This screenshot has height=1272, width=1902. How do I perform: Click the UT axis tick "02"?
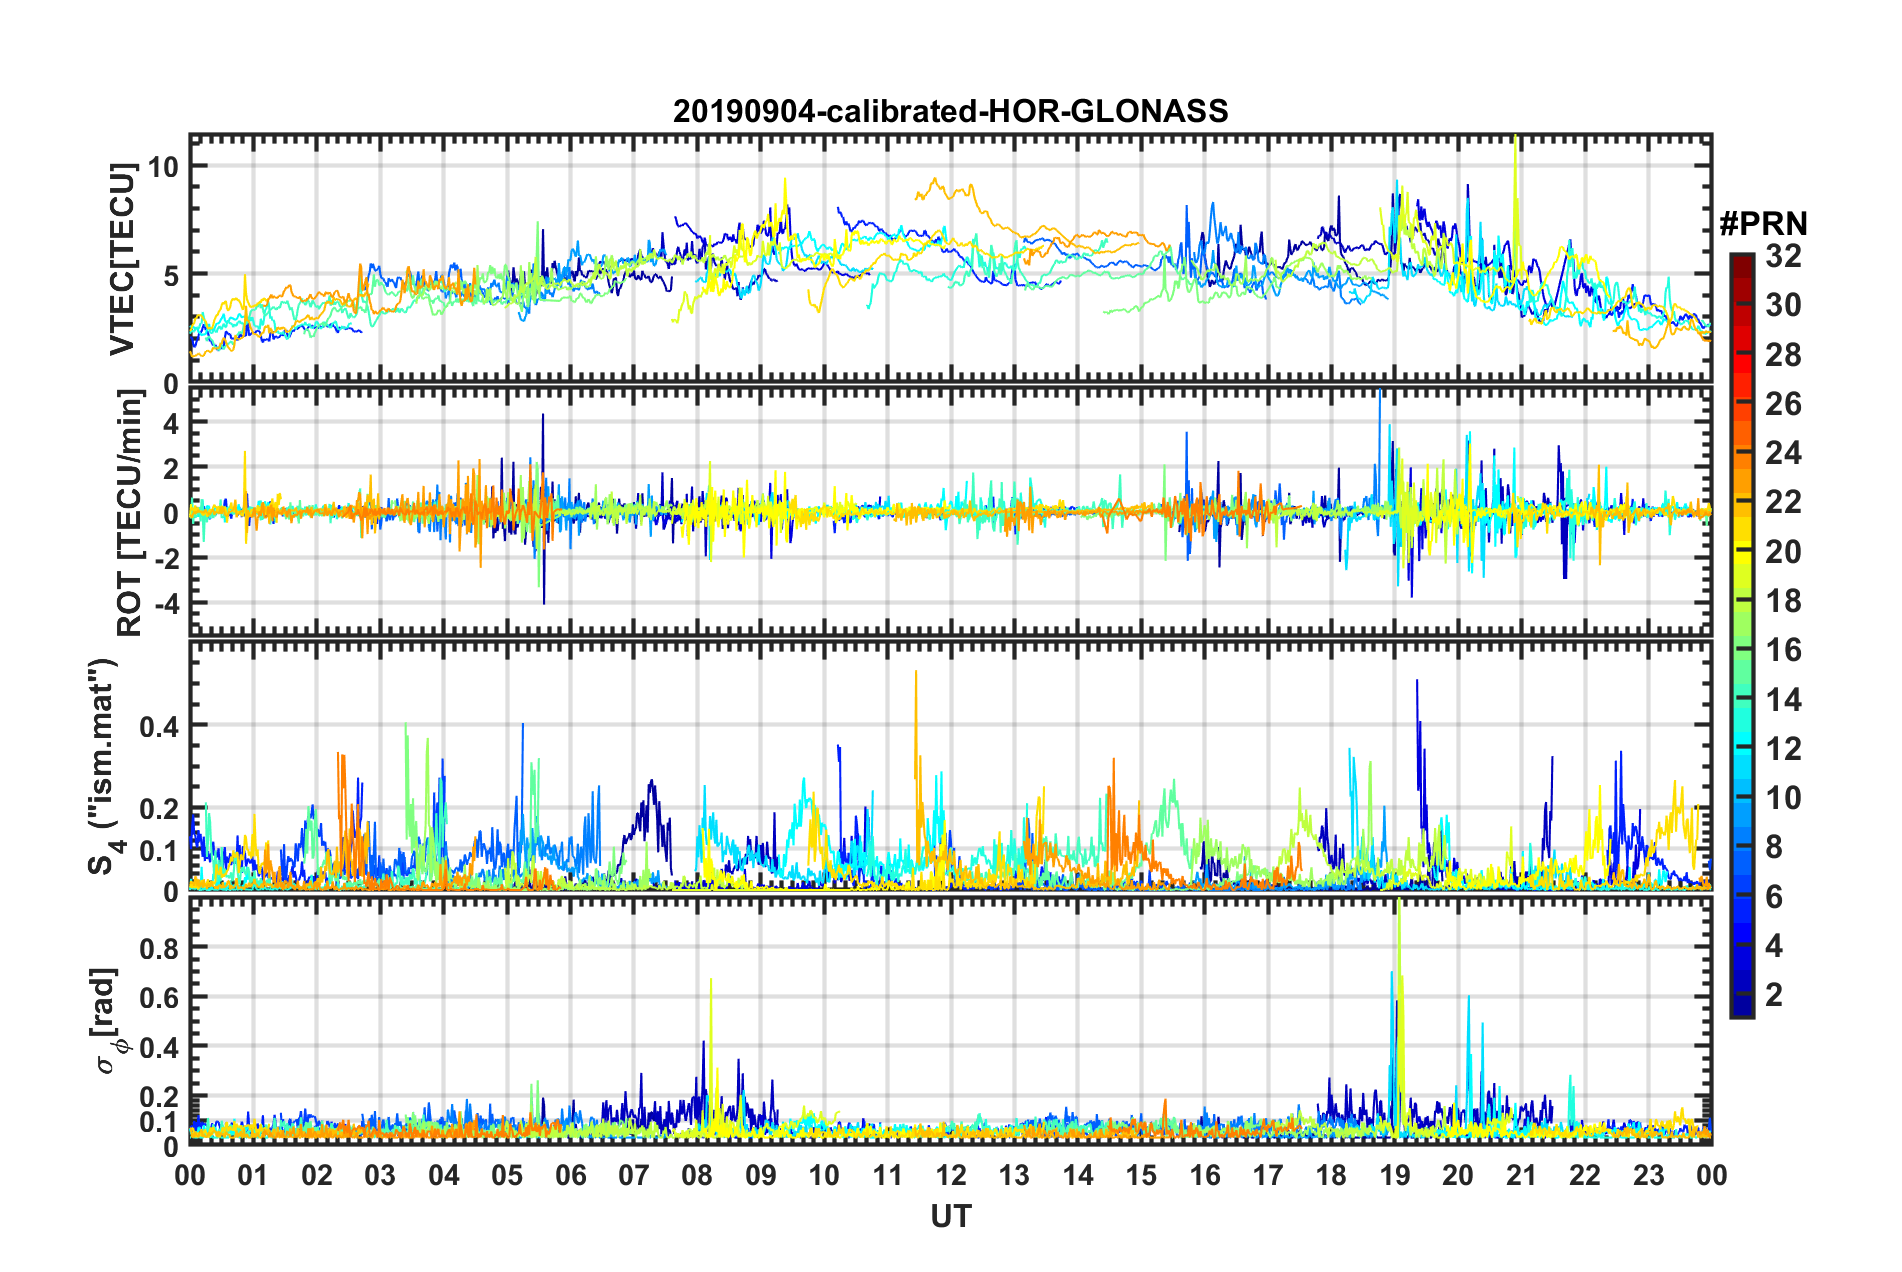(317, 1175)
